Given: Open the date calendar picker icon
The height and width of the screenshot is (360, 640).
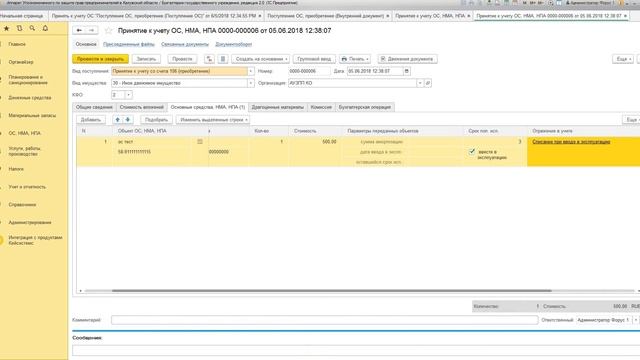Looking at the screenshot, I should pos(407,71).
